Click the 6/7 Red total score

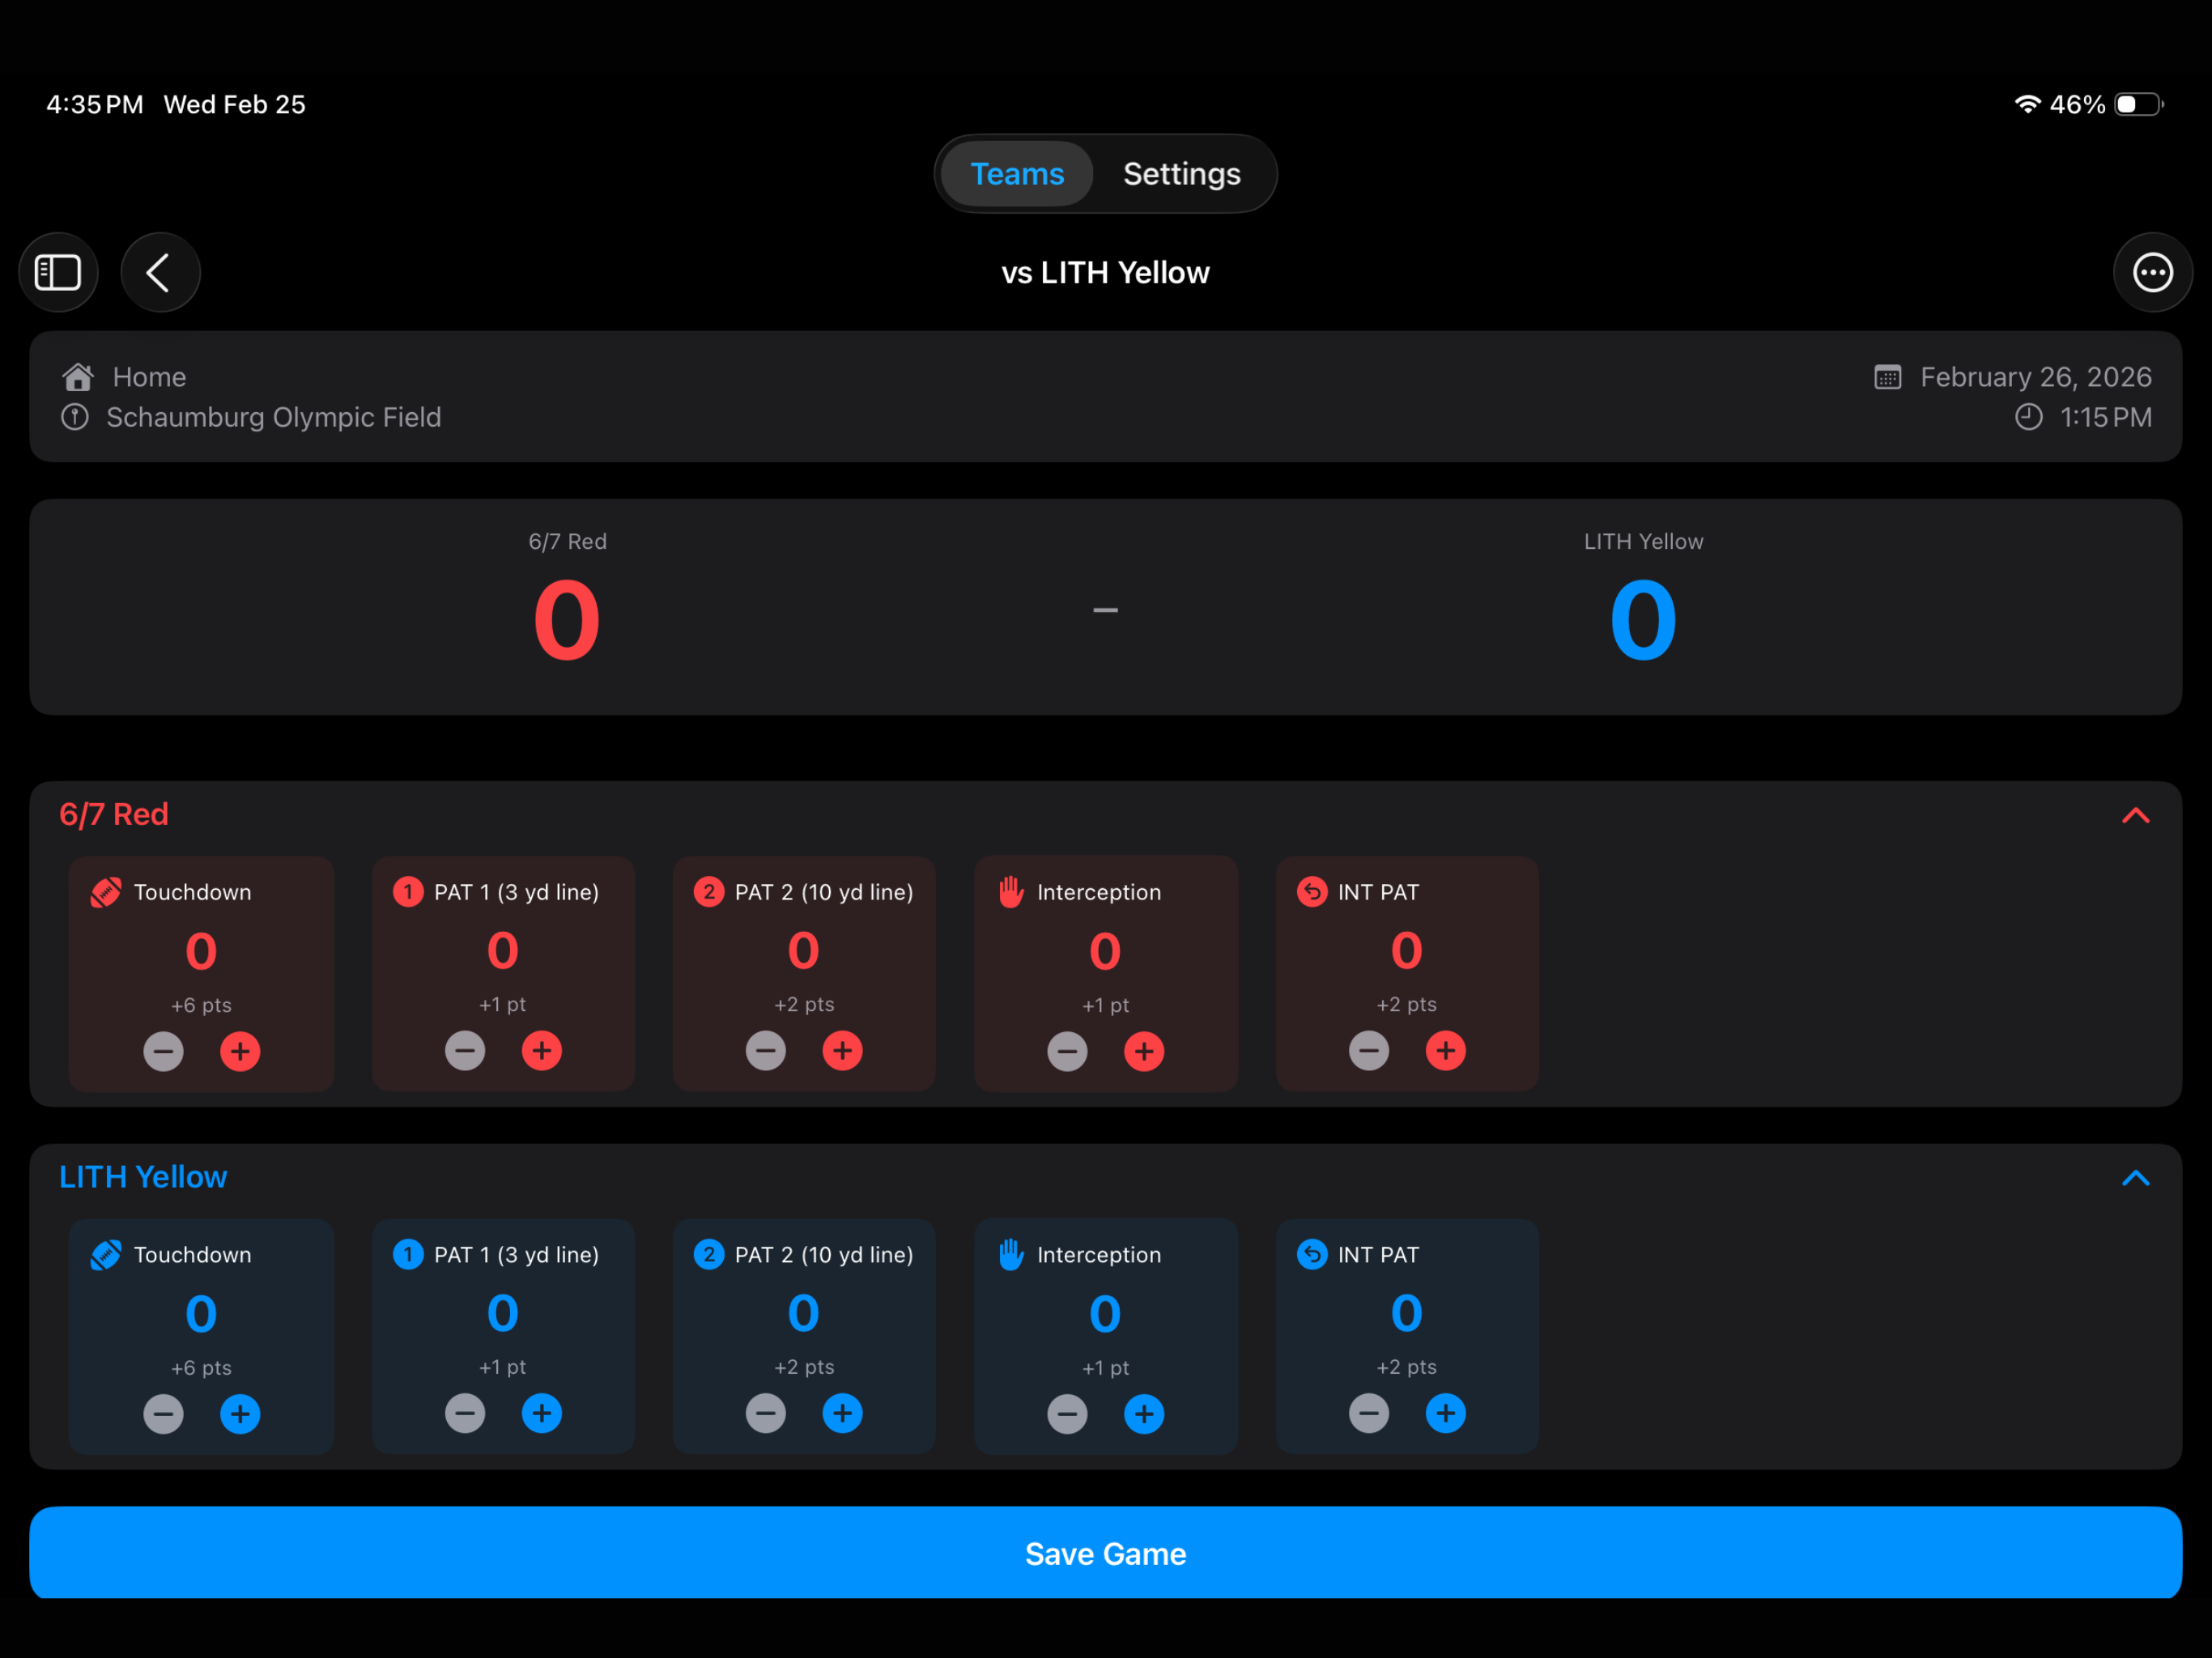[x=567, y=620]
